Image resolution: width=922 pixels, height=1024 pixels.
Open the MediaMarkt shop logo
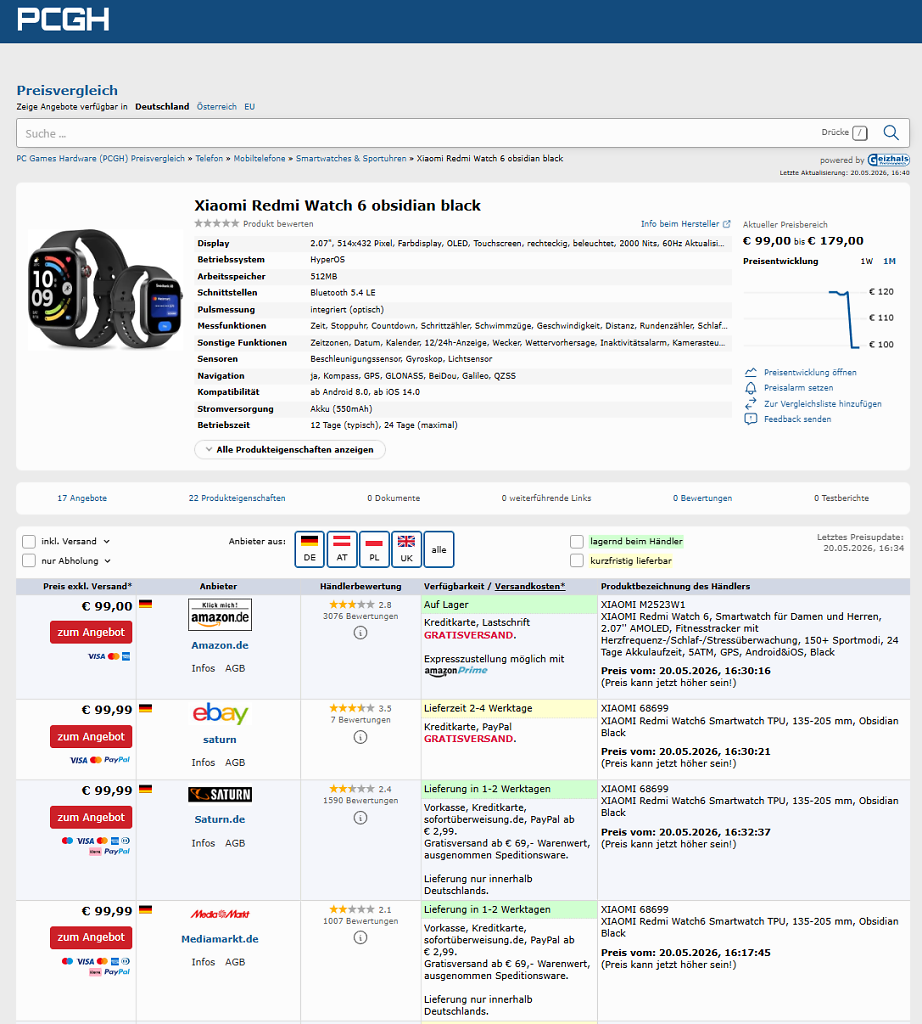pos(220,914)
